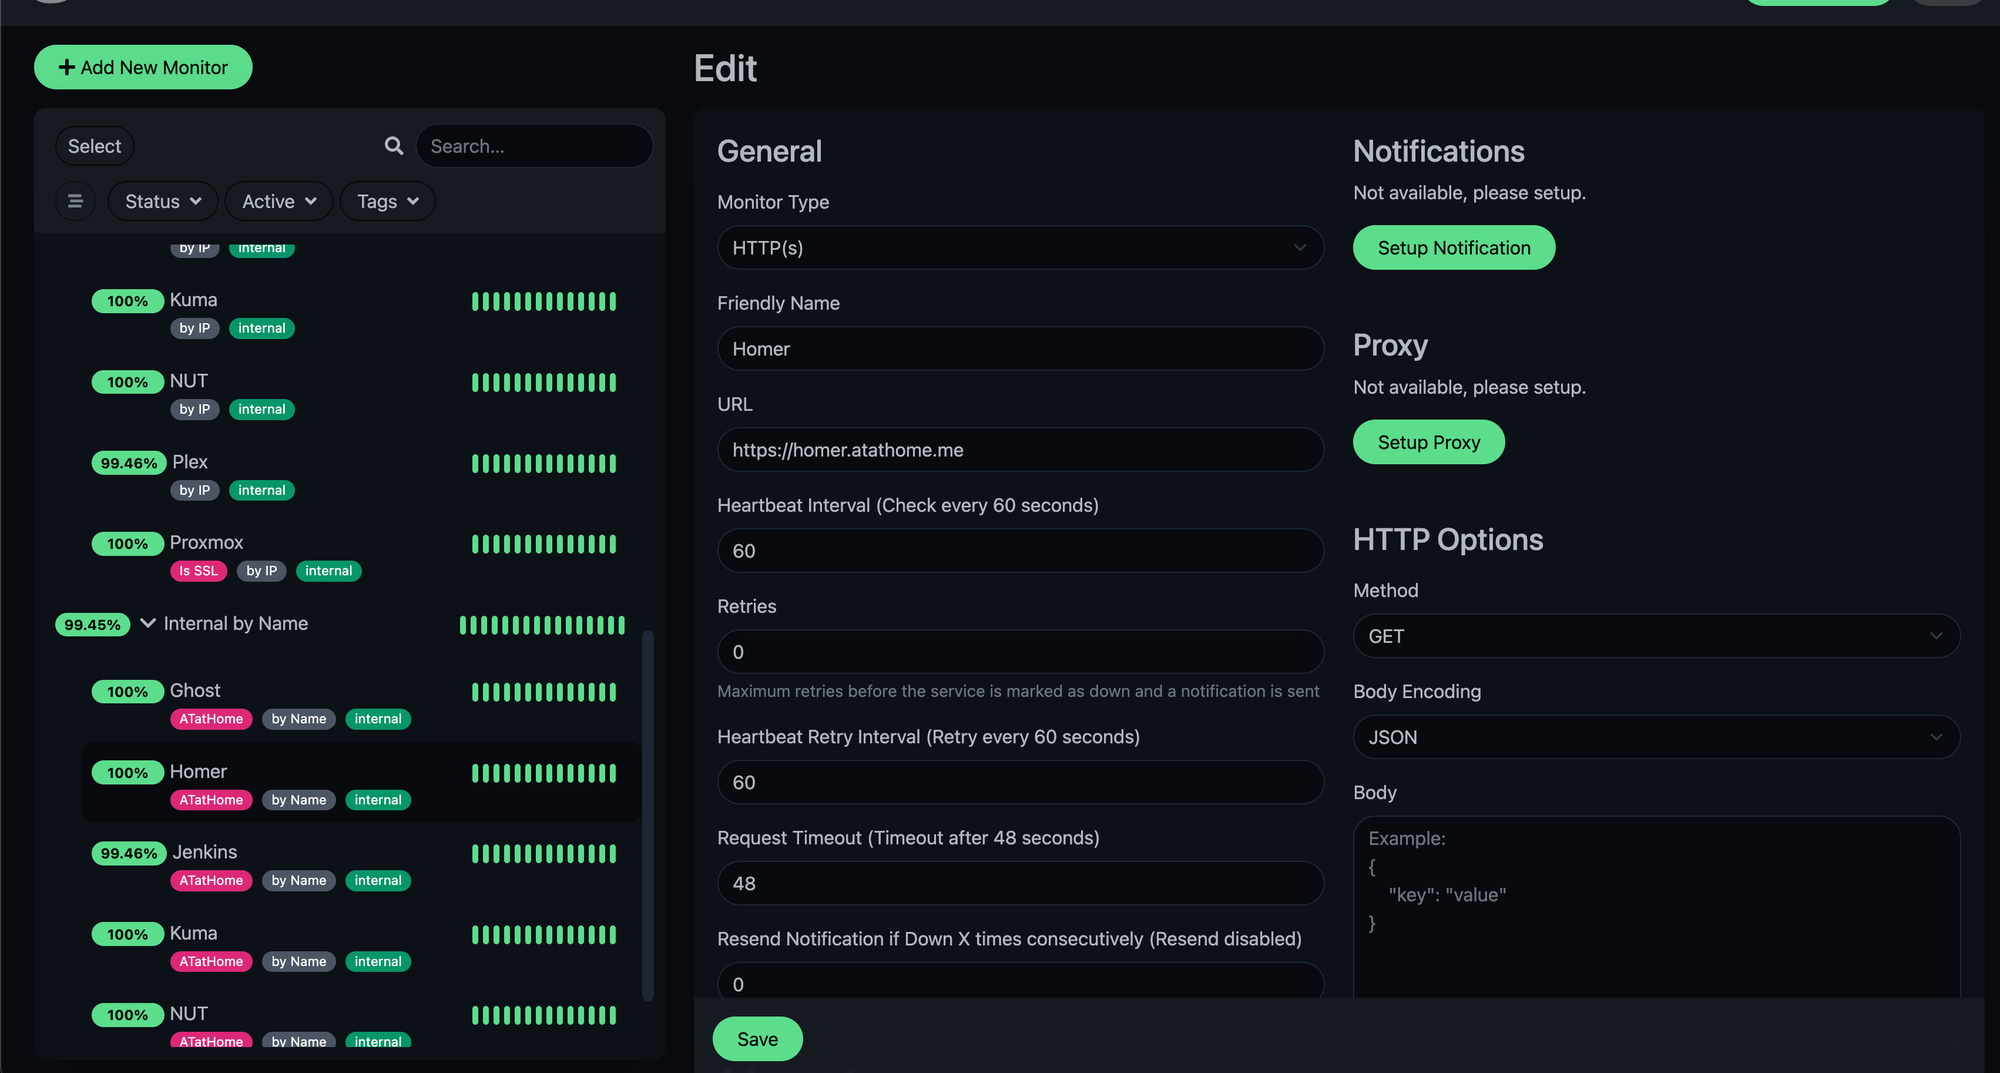Click the search magnifier icon

(394, 146)
